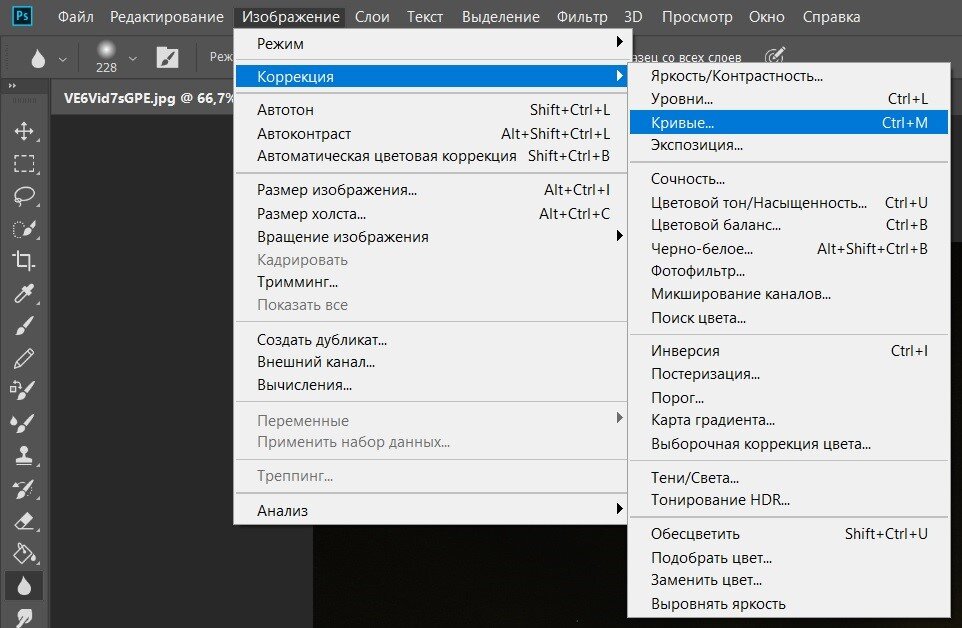The image size is (962, 628).
Task: Toggle the Brush Settings panel icon
Action: pos(166,57)
